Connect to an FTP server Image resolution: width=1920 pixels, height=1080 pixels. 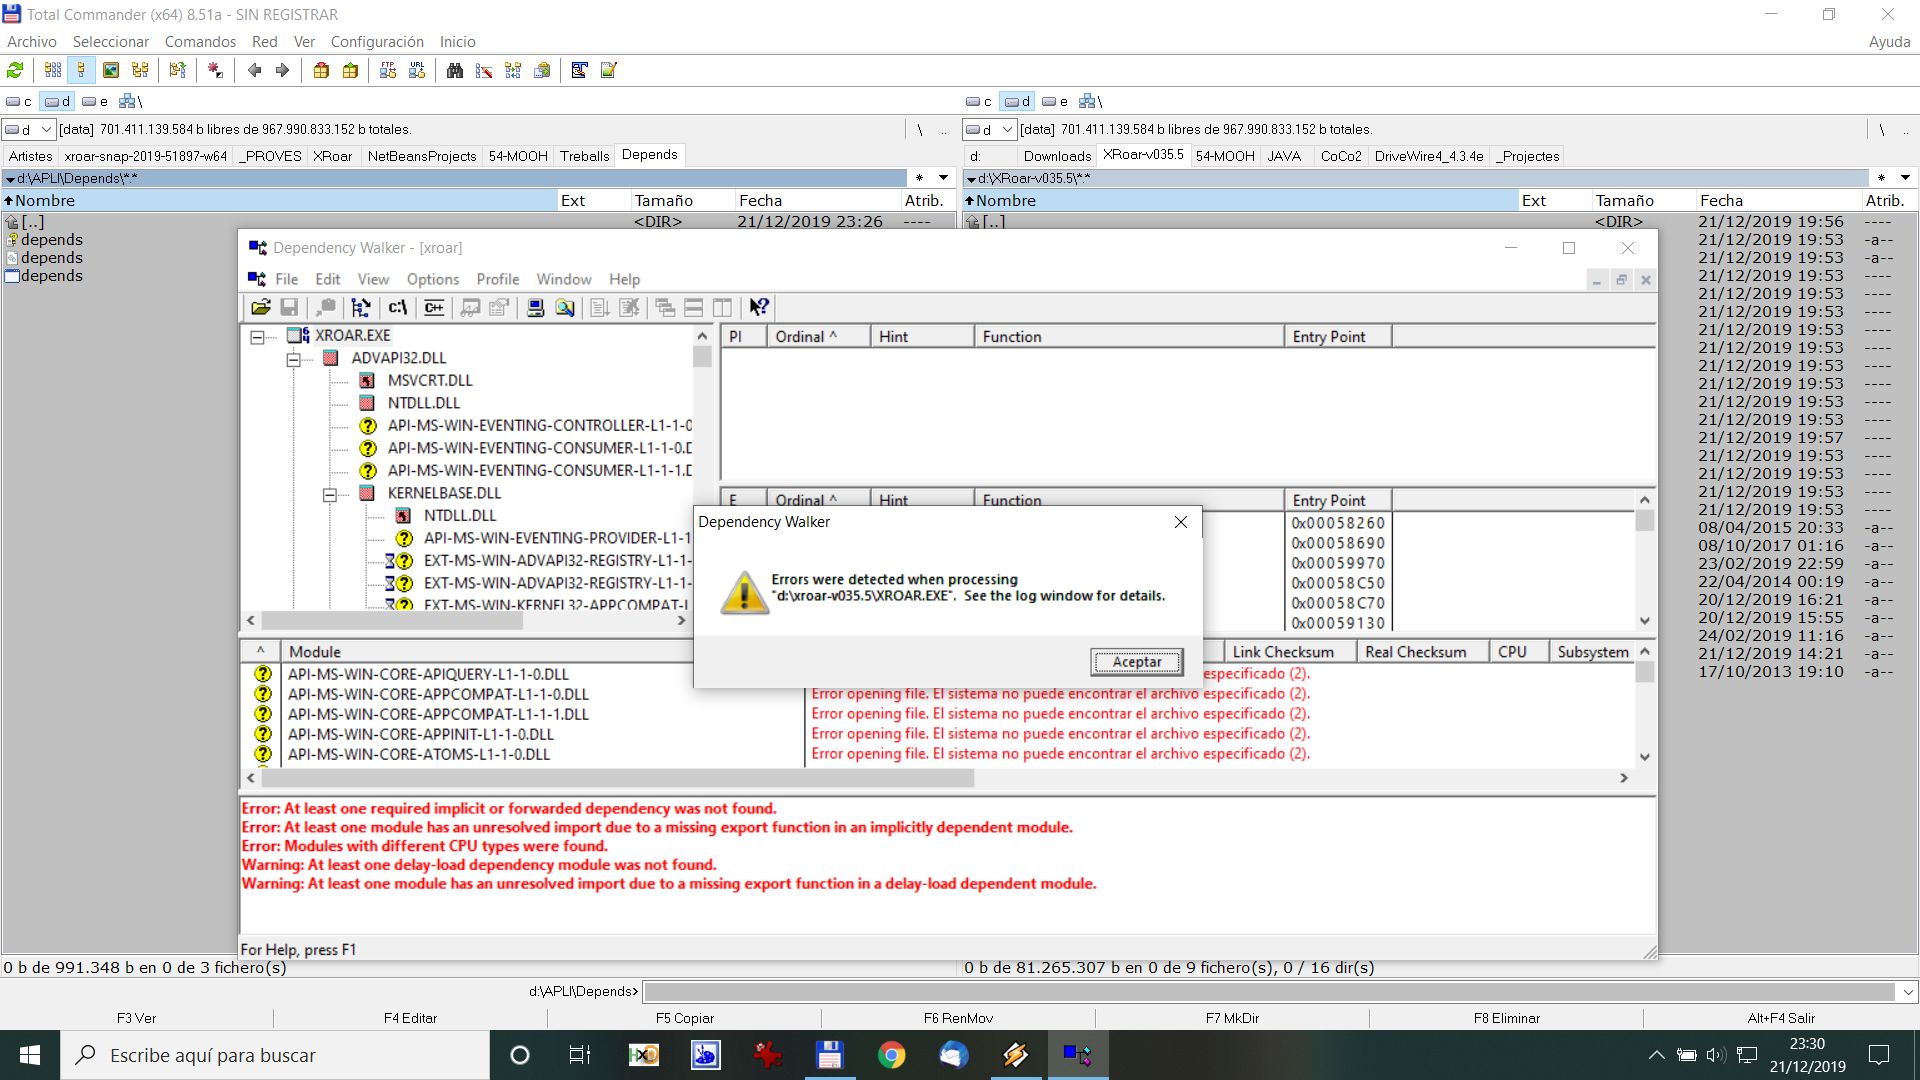point(387,70)
